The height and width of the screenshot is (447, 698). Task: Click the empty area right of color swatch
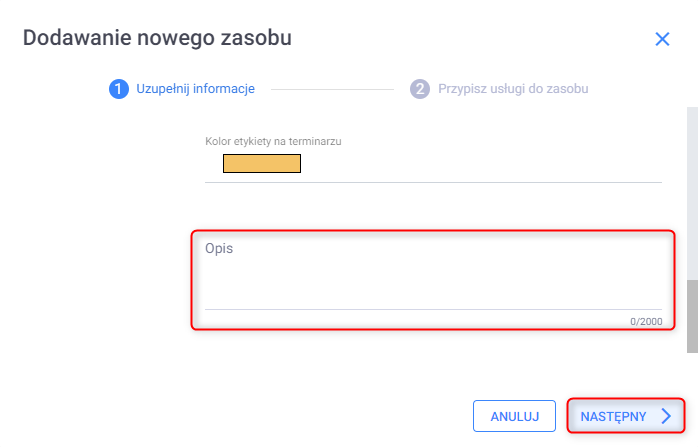[480, 163]
